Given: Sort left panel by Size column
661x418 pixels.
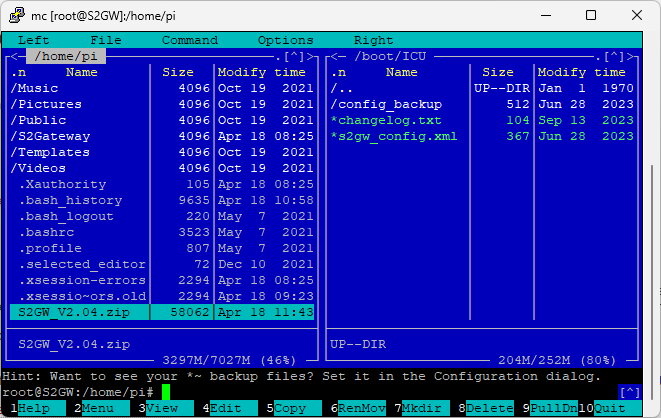Looking at the screenshot, I should click(x=178, y=72).
